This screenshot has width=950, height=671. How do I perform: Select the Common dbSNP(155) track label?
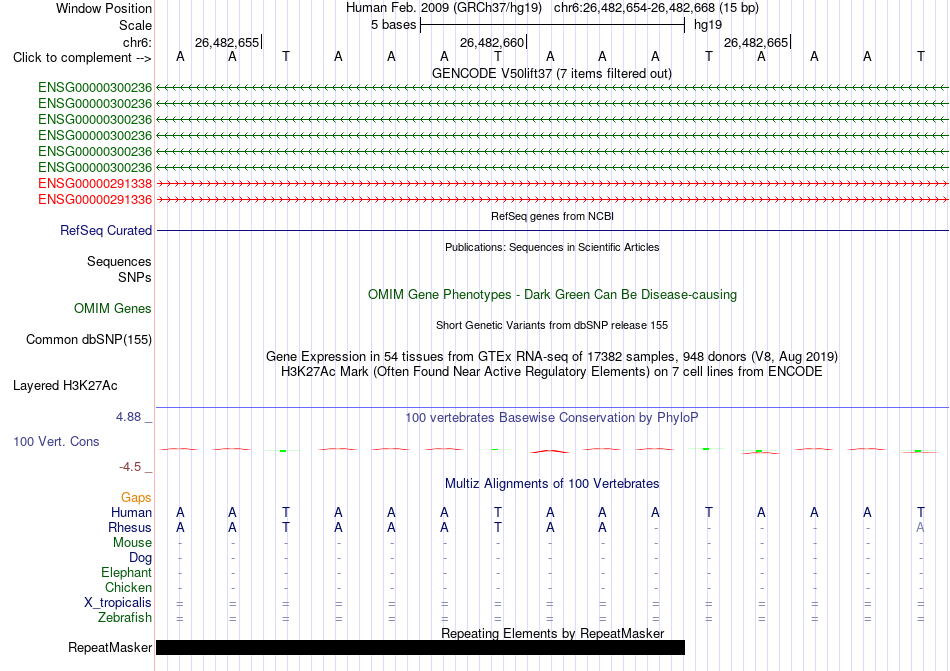tap(89, 340)
